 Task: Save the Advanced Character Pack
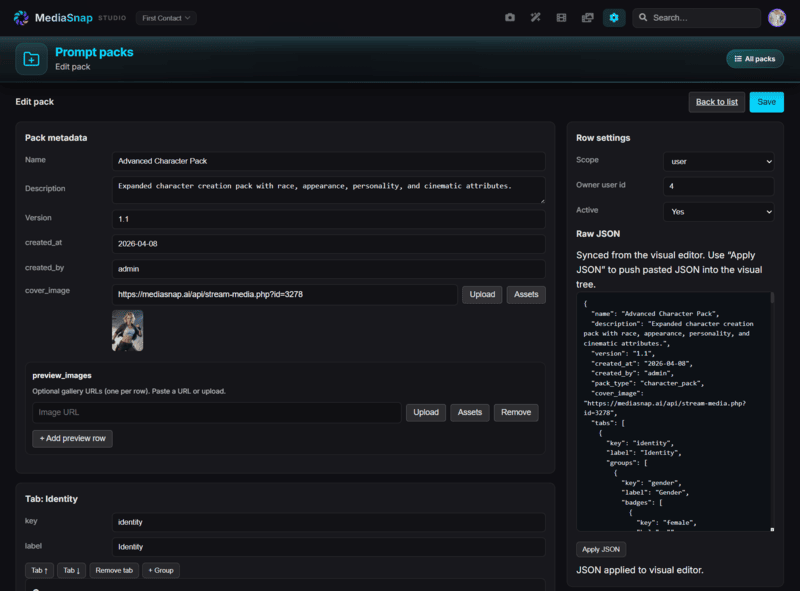[x=766, y=101]
